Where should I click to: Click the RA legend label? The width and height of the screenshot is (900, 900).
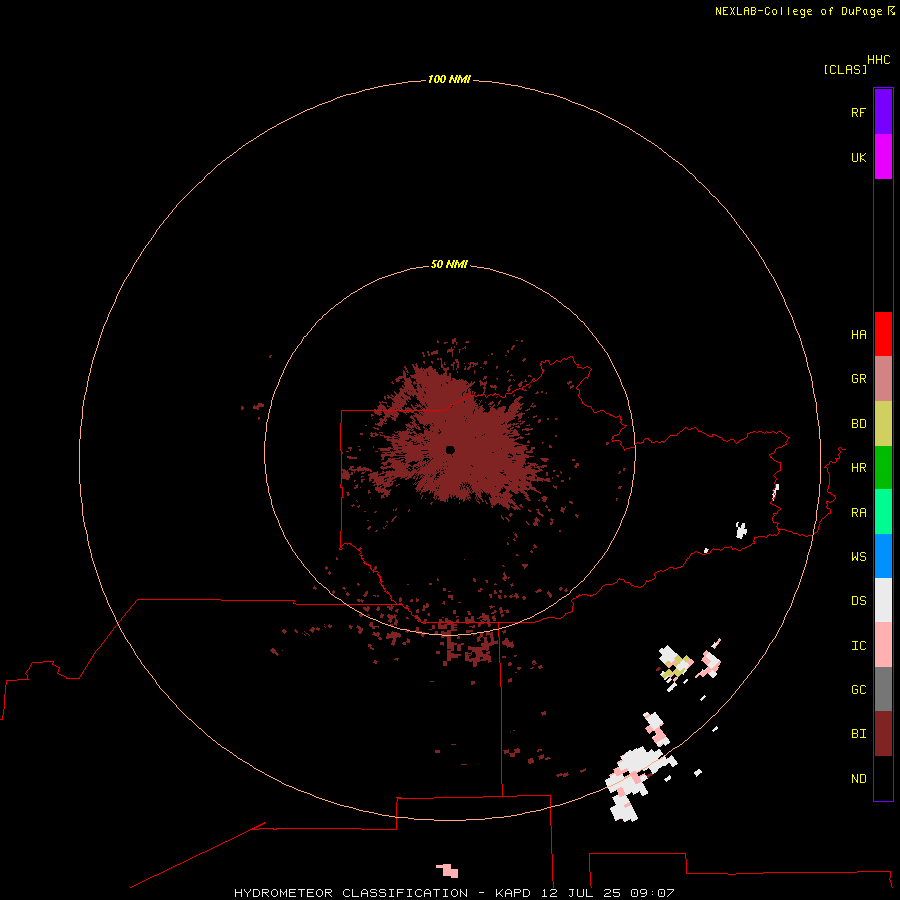pyautogui.click(x=858, y=513)
